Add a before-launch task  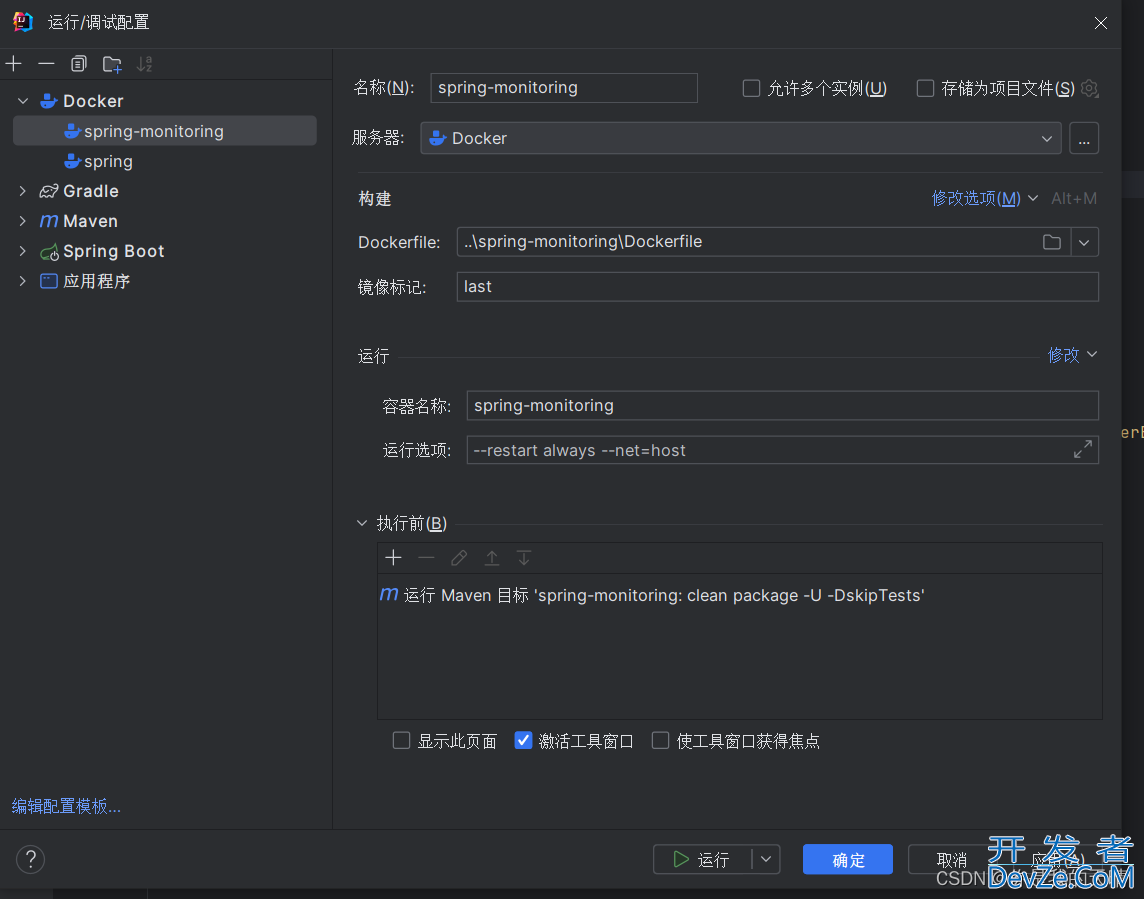point(393,558)
